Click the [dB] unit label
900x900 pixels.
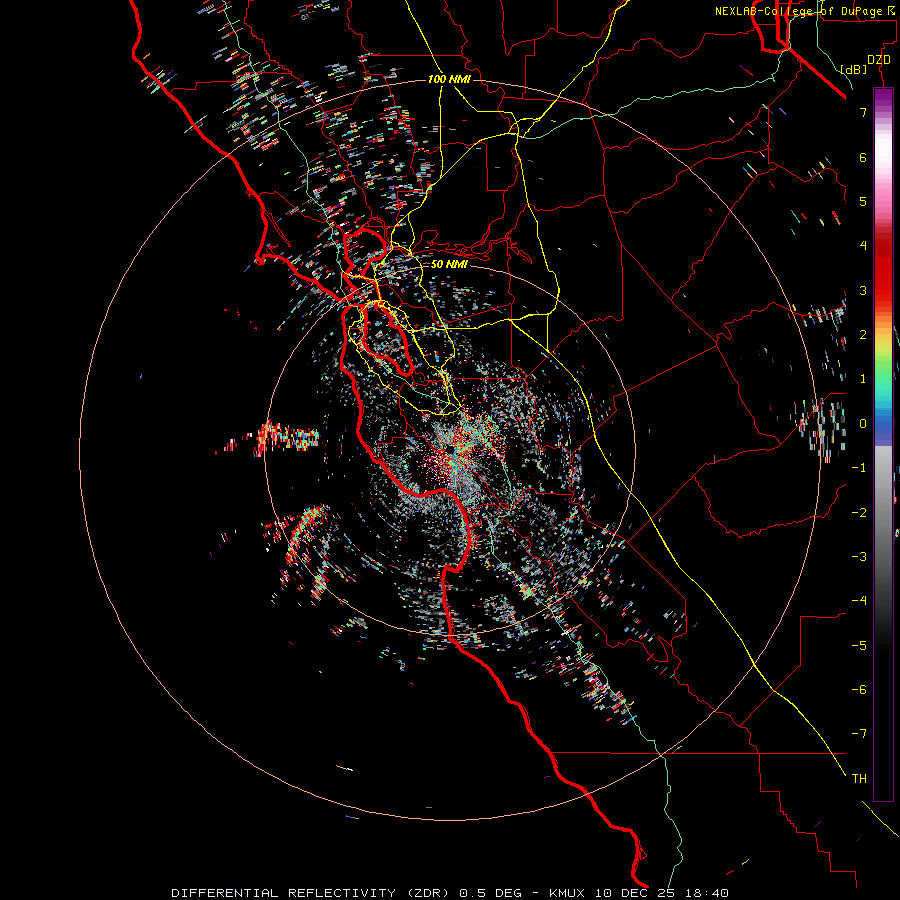coord(854,69)
